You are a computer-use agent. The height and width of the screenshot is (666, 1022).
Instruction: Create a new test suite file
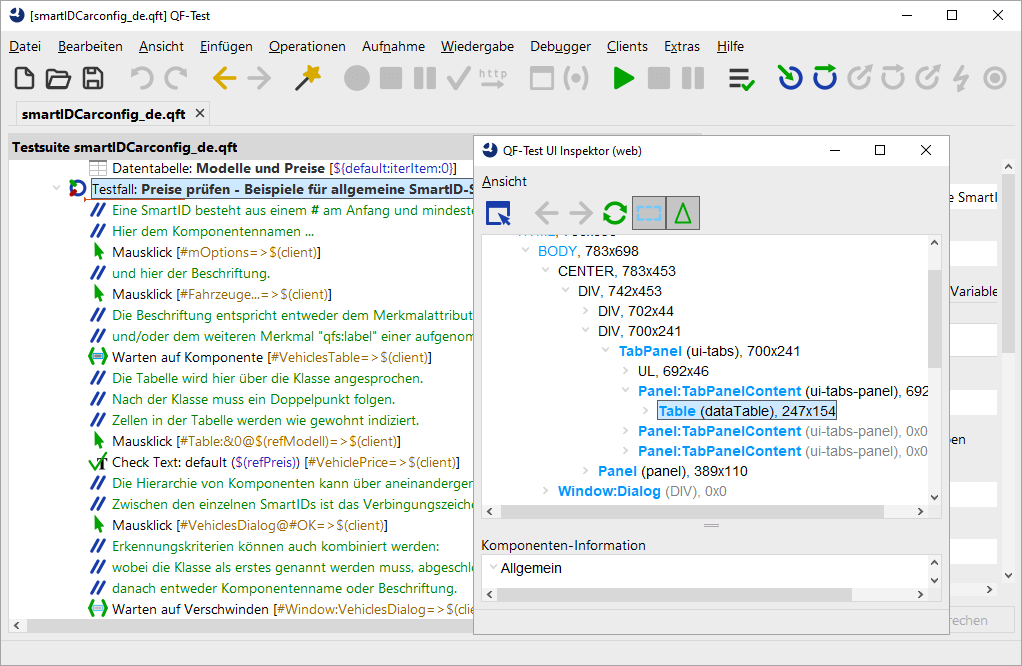tap(25, 78)
